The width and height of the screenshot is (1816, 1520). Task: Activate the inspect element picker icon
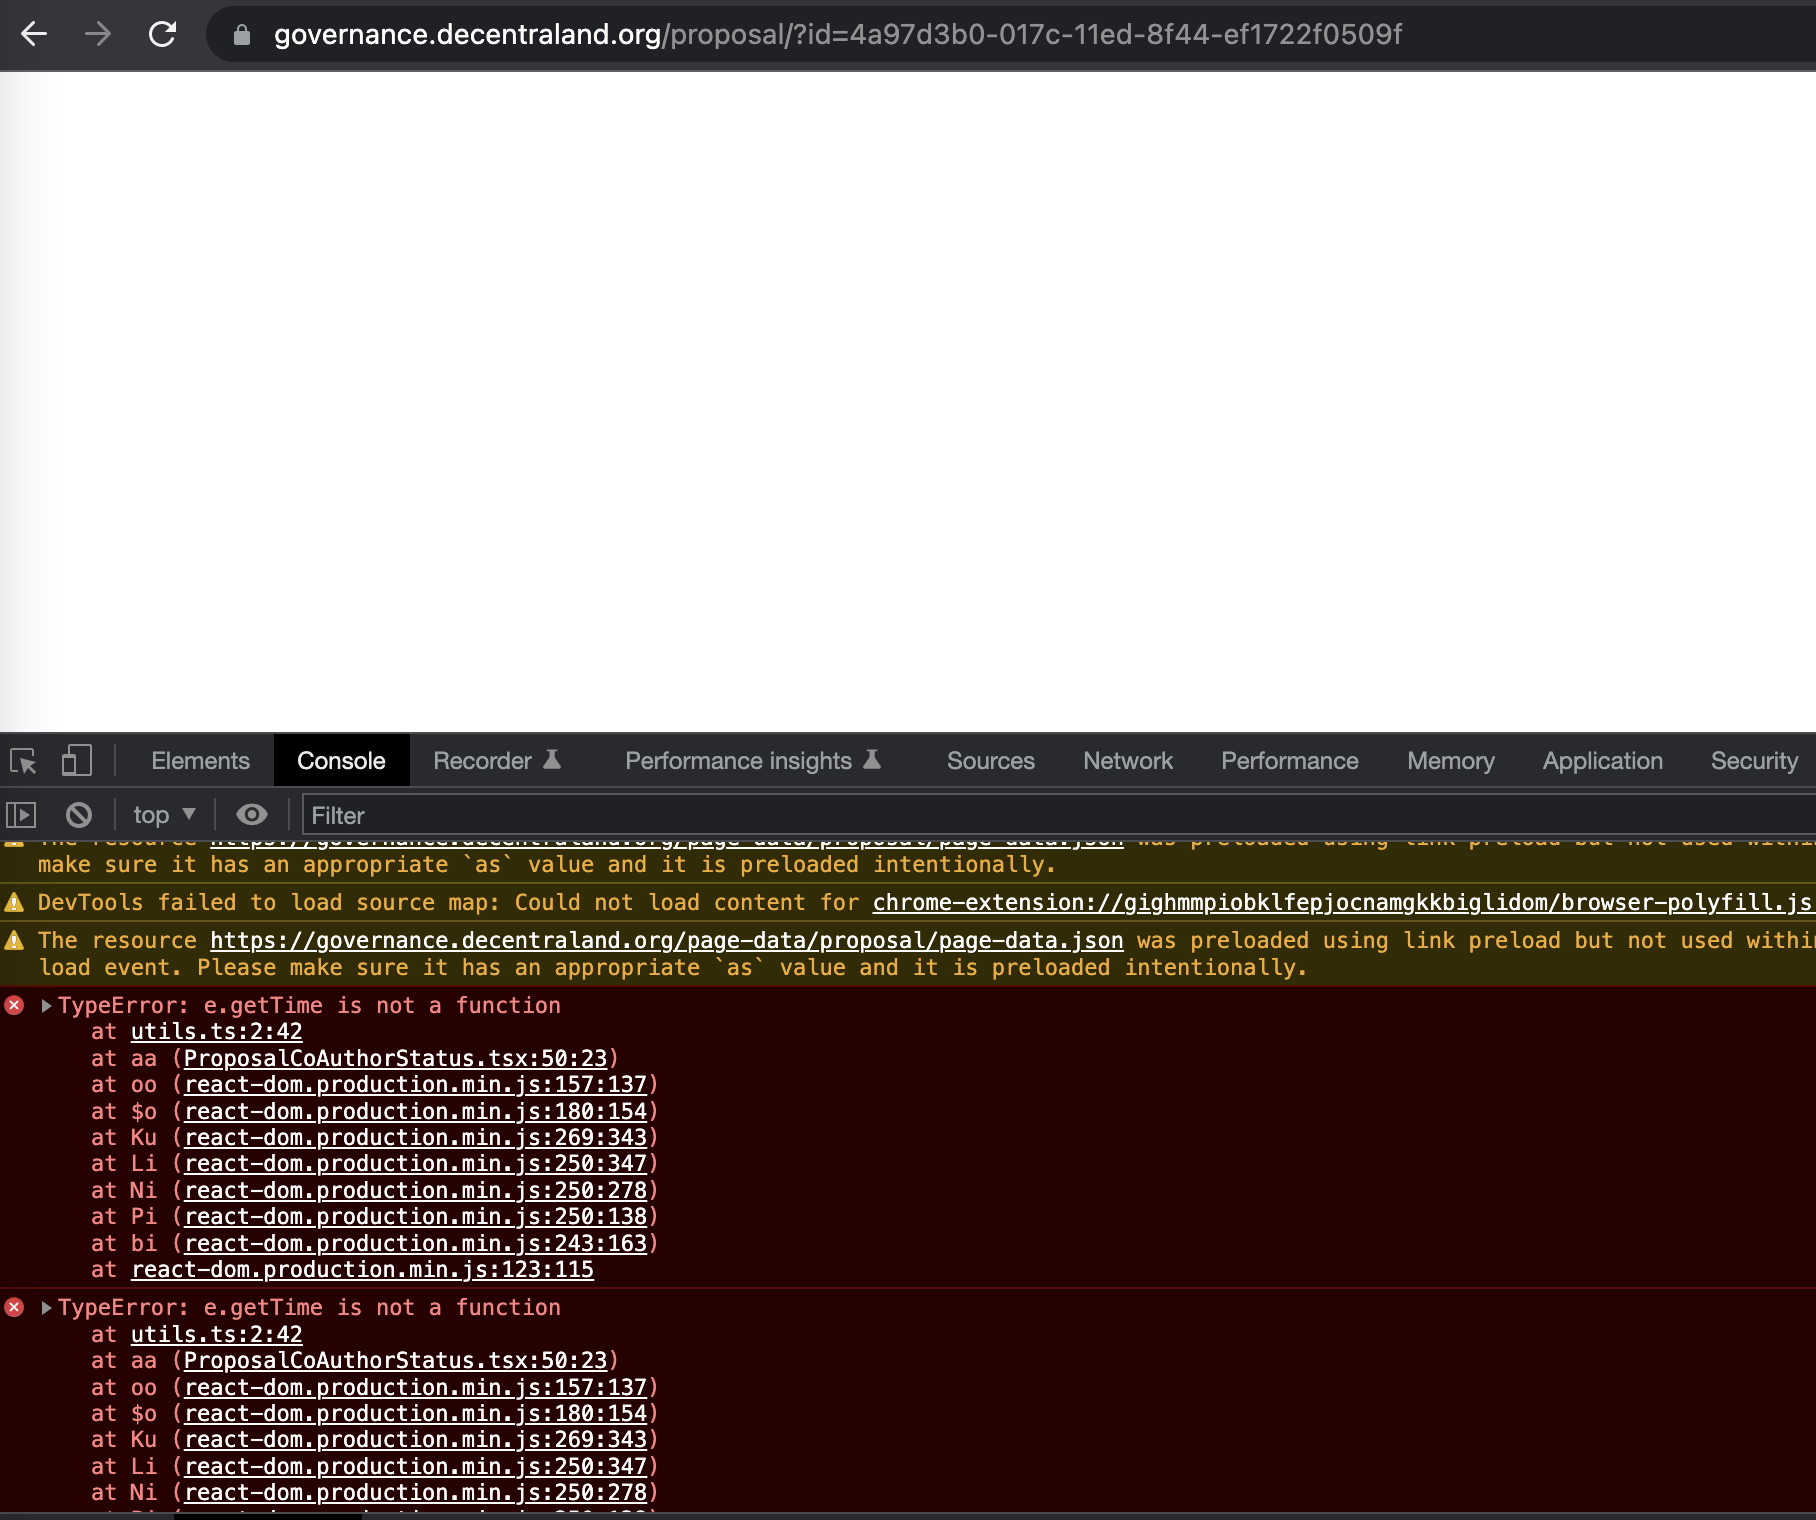tap(23, 761)
